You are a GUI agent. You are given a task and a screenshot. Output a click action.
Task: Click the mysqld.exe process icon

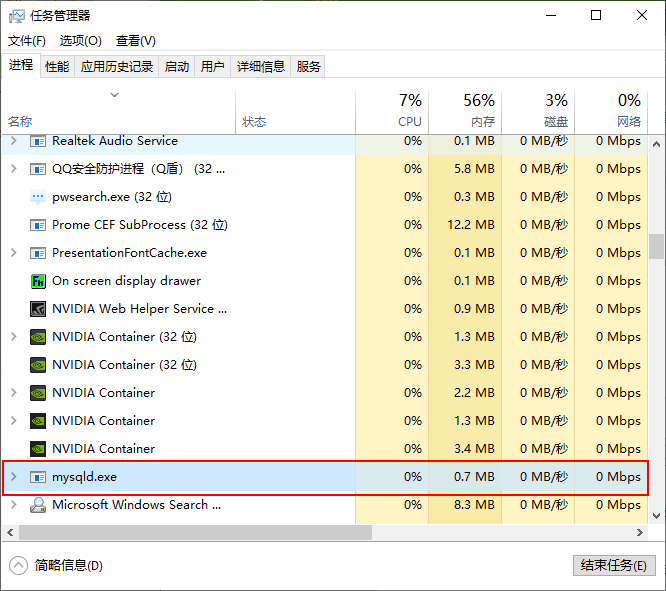(38, 477)
